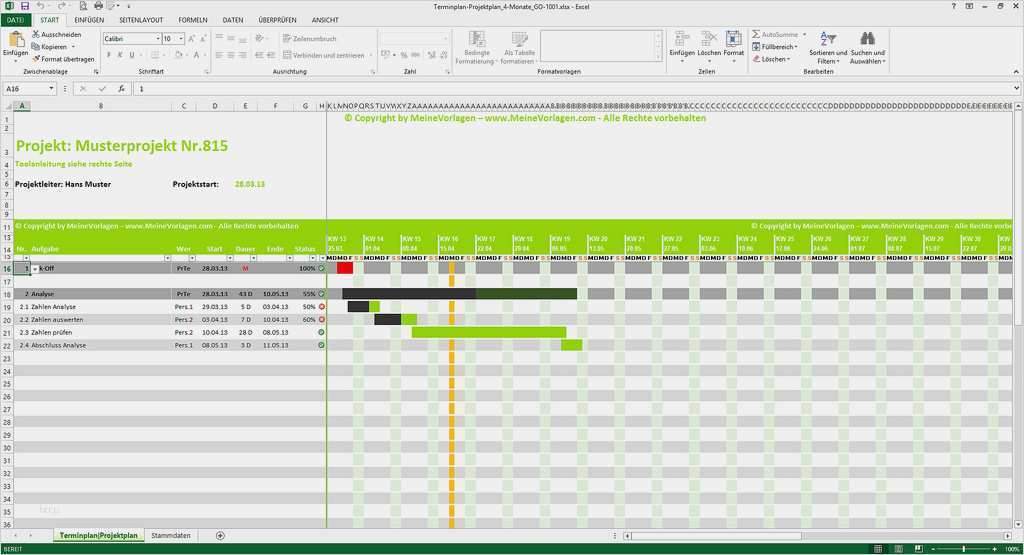Click the red kick-off Gantt bar
The height and width of the screenshot is (555, 1024).
coord(345,268)
